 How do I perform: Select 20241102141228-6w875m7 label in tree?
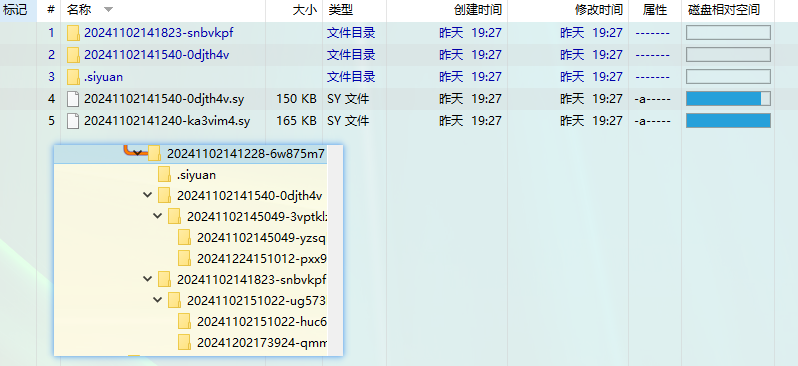[246, 153]
